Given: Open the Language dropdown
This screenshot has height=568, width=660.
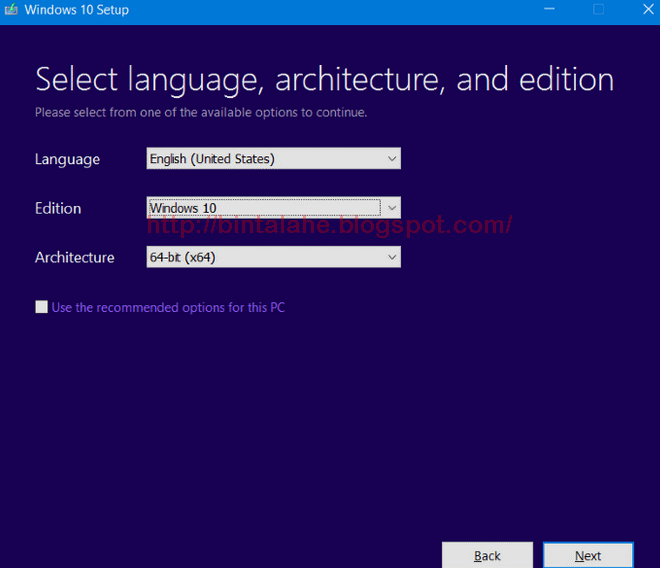Looking at the screenshot, I should 274,158.
